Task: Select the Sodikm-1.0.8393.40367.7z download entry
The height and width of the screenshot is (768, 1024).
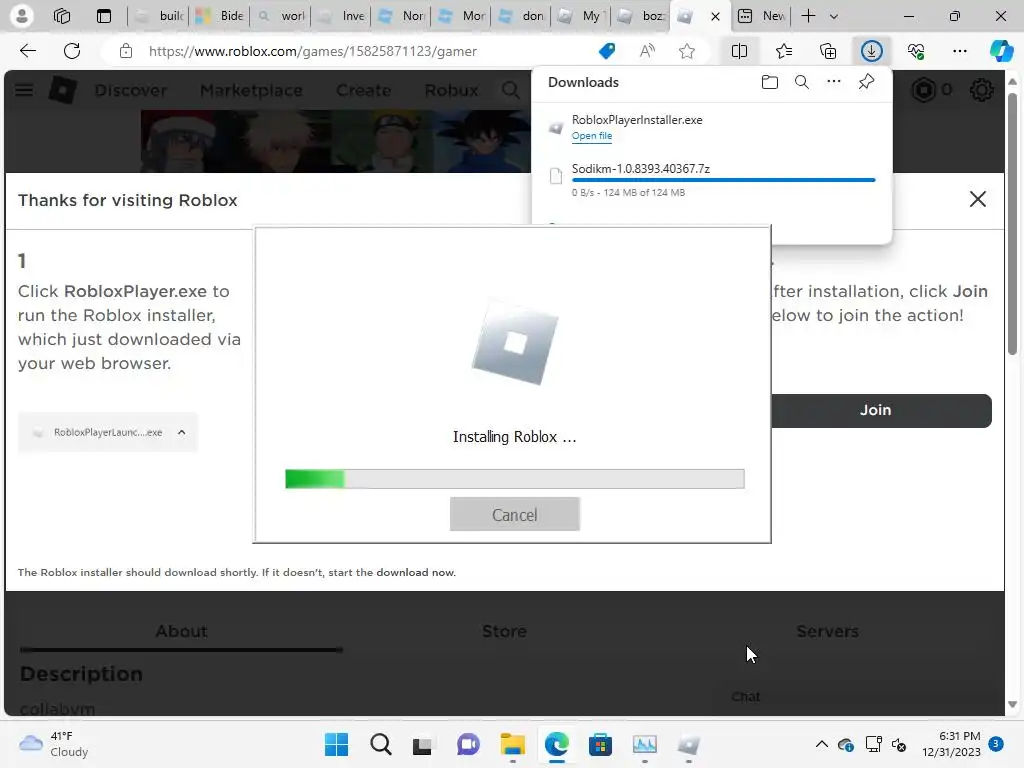Action: [712, 180]
